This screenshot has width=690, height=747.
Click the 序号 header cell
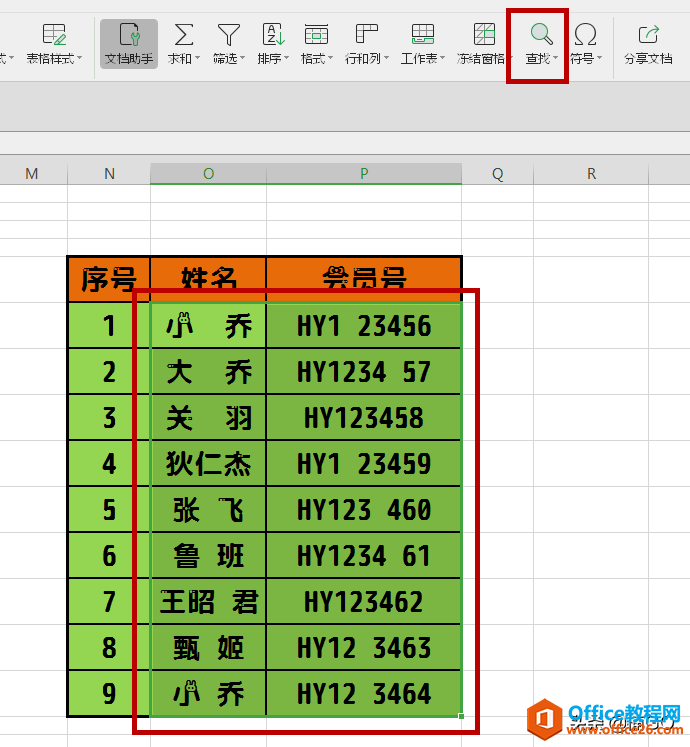[109, 279]
